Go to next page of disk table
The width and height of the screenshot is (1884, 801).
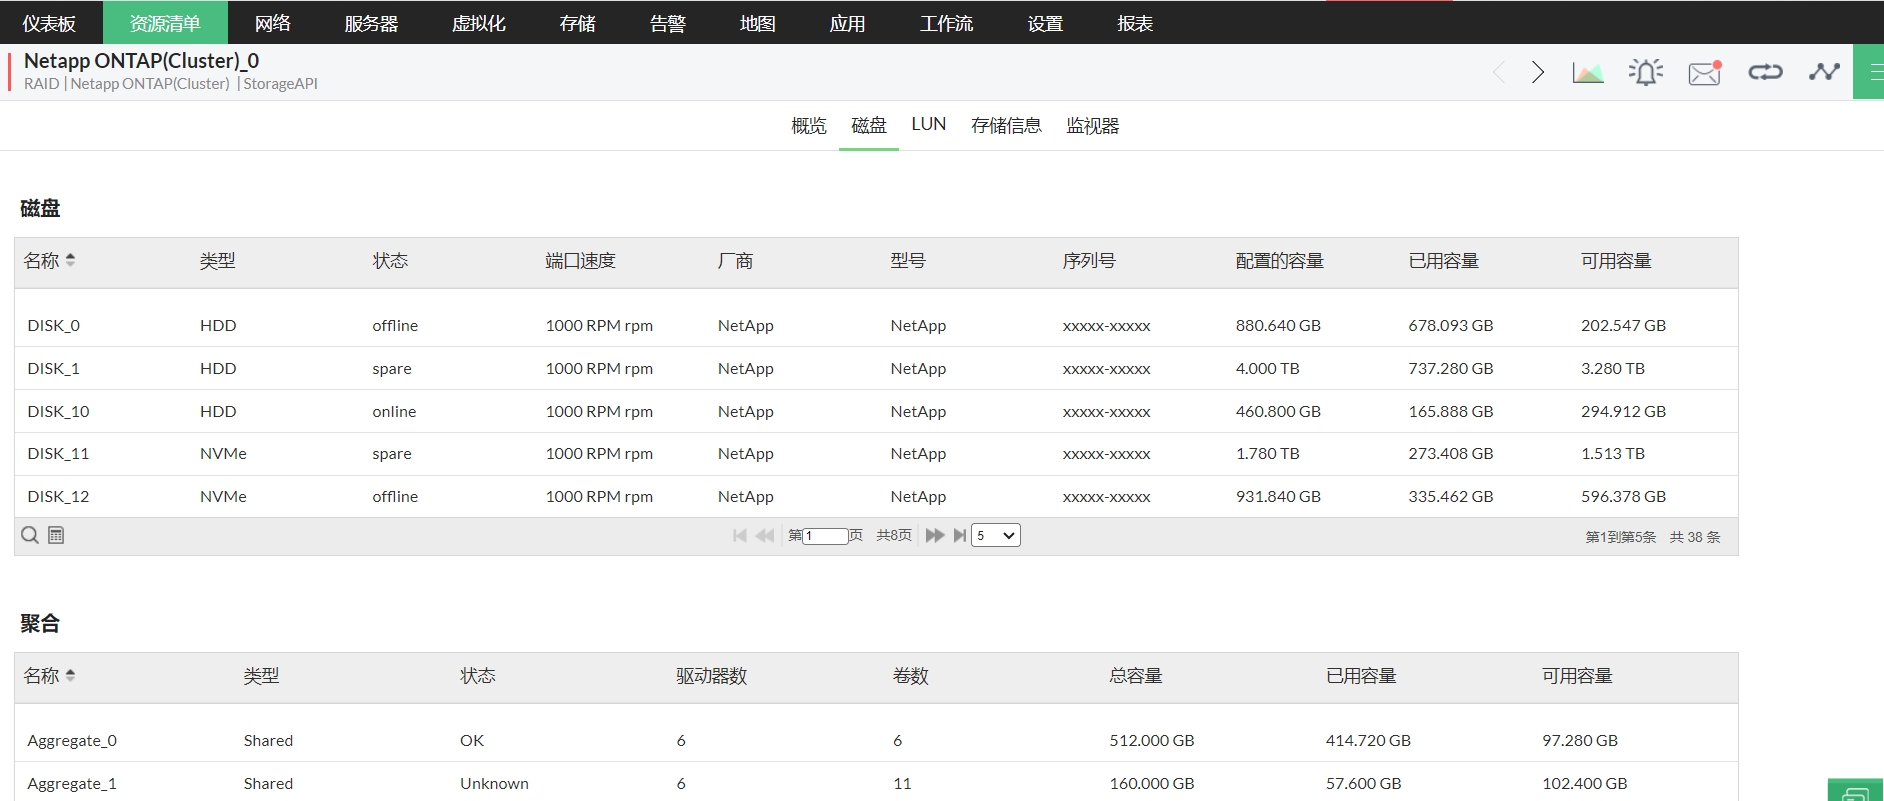935,535
